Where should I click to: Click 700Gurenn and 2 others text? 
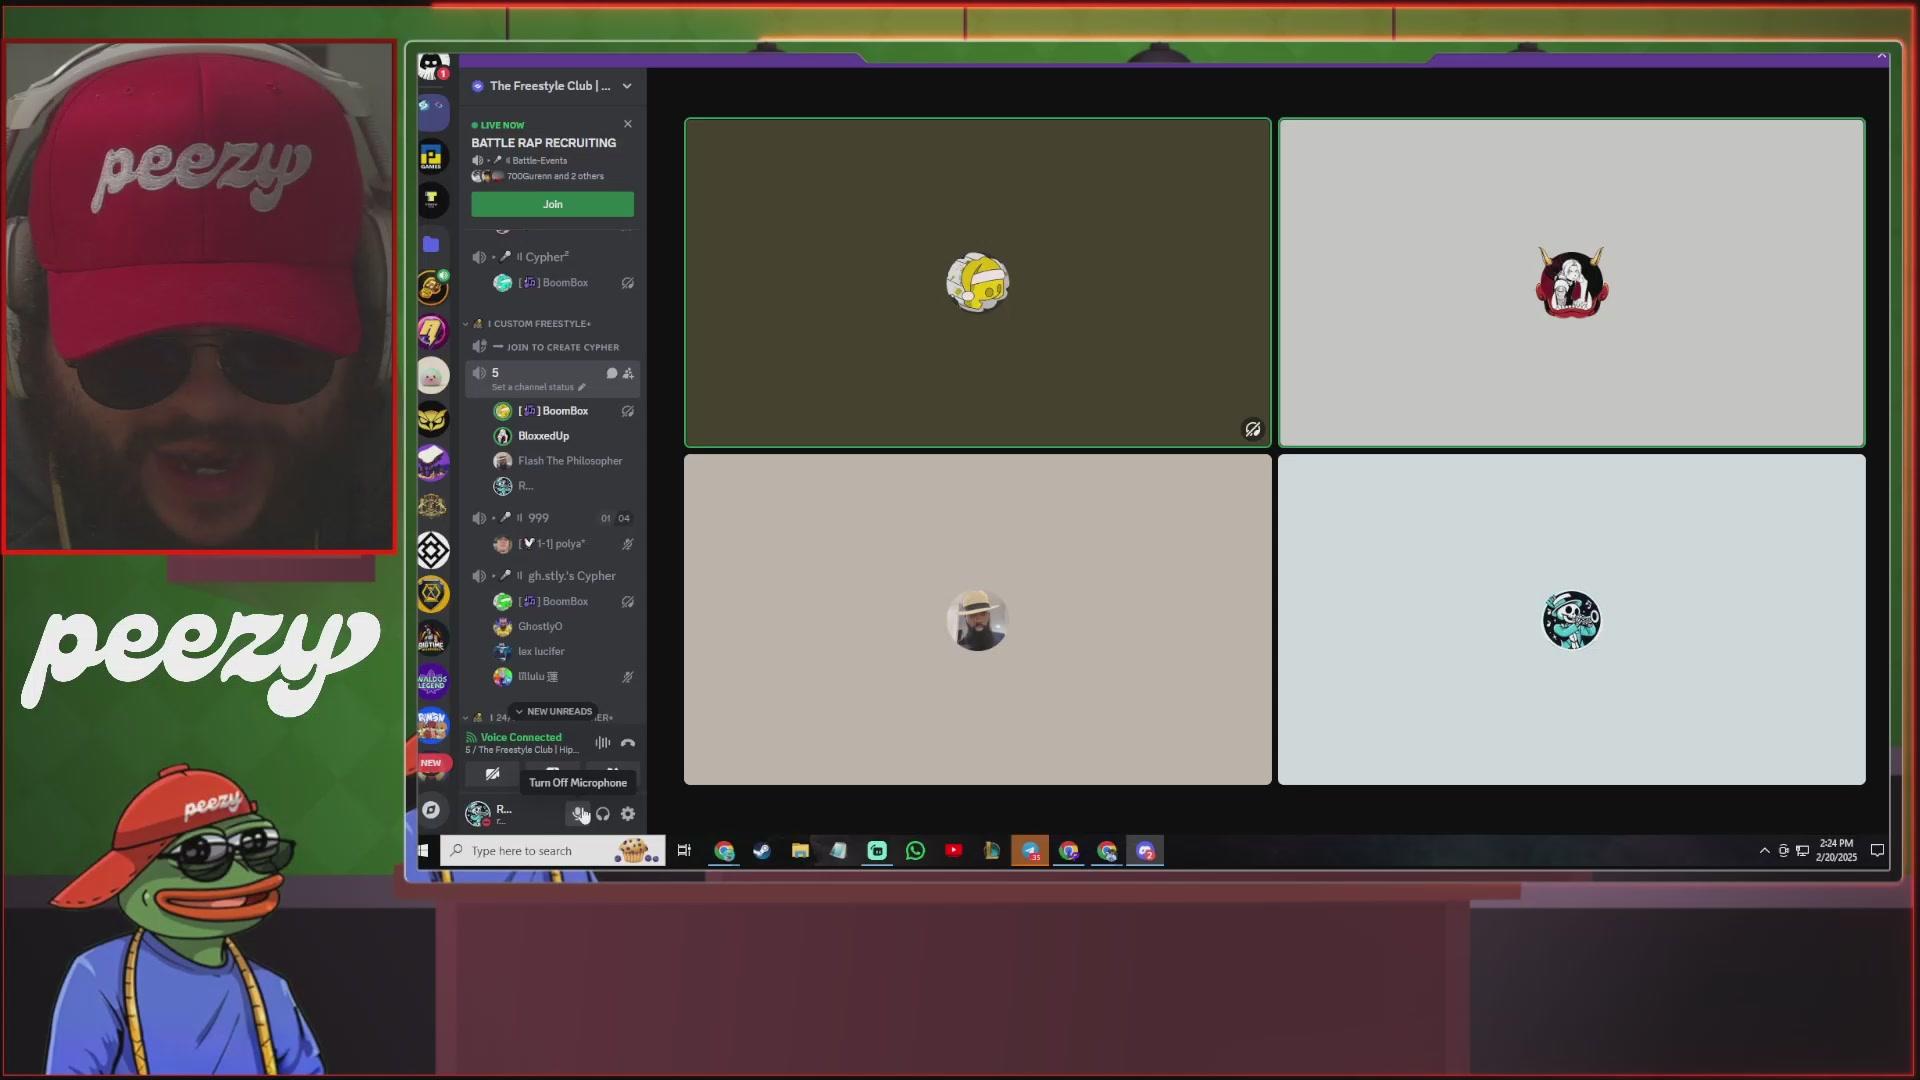pos(555,176)
